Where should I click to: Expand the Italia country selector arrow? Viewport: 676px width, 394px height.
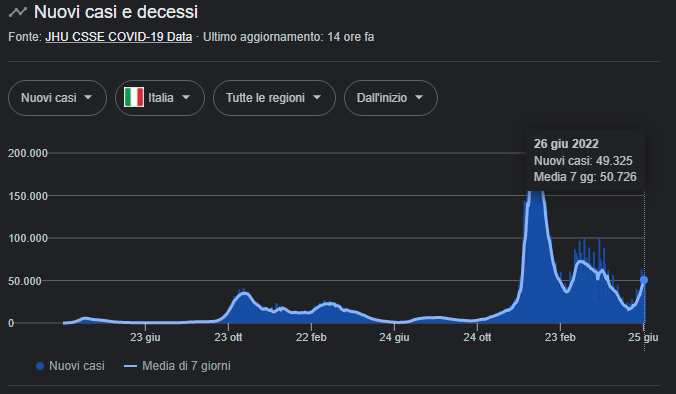pos(186,97)
